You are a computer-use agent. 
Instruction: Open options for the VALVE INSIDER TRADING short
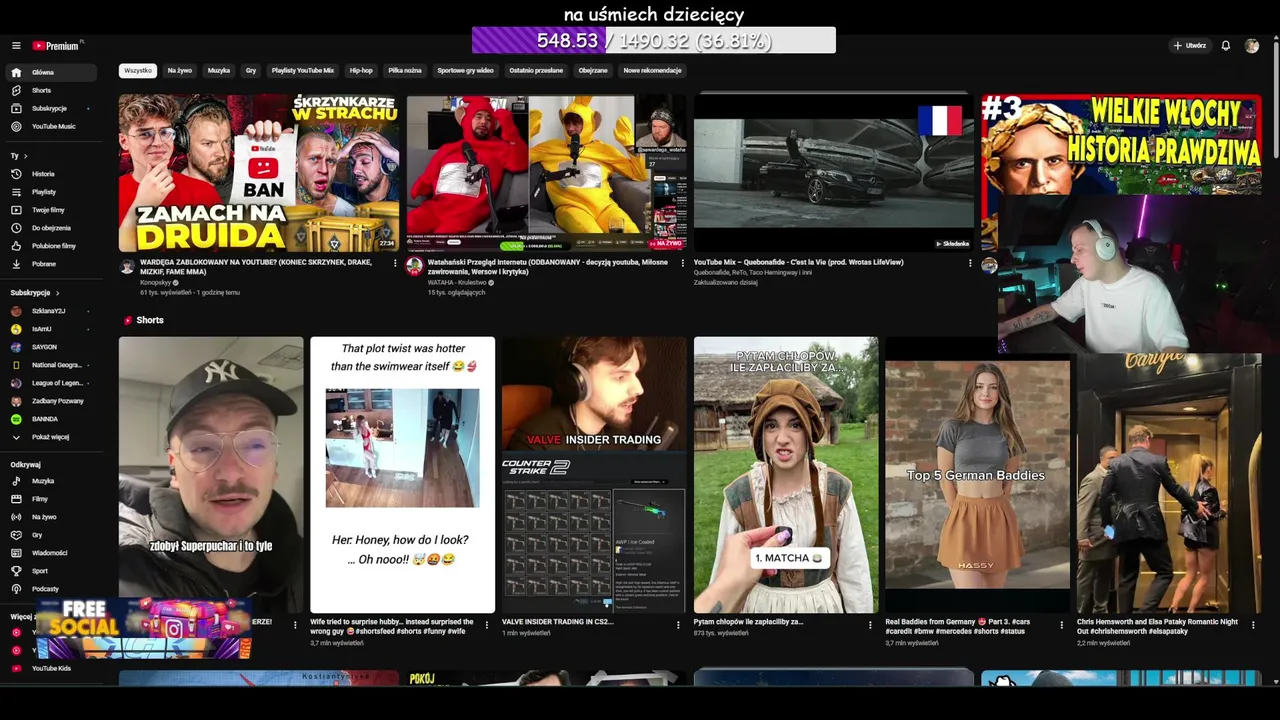[x=678, y=625]
